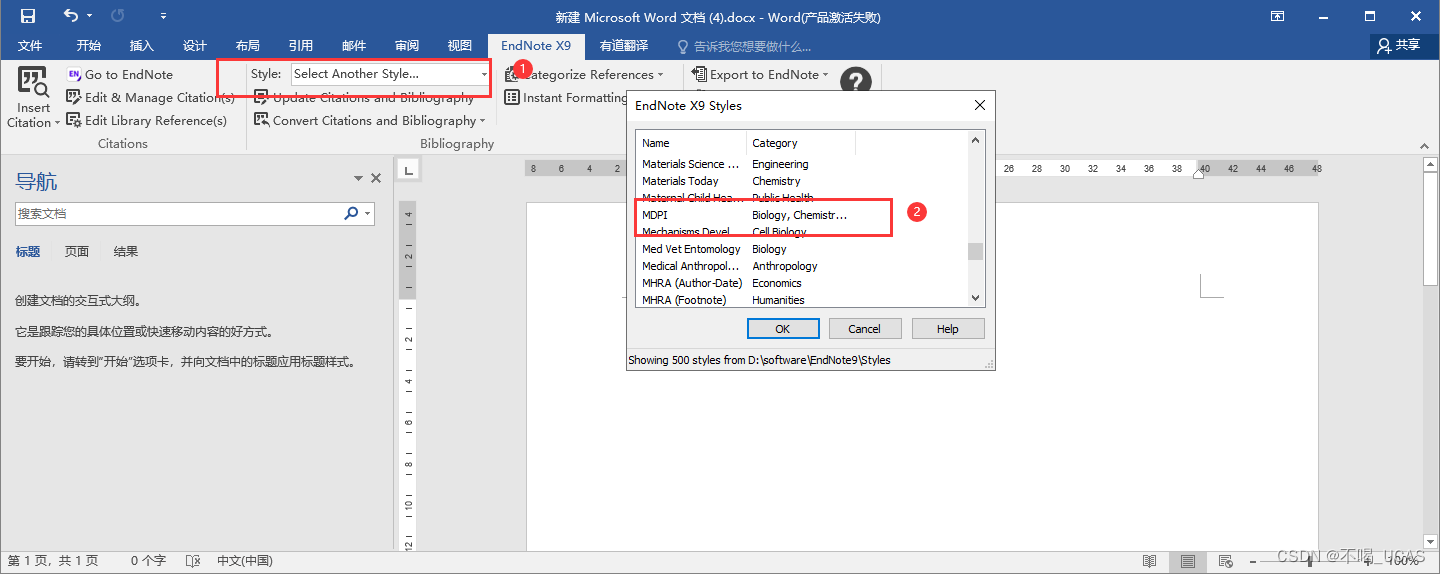The image size is (1440, 574).
Task: Click Help in EndNote X9 Styles dialog
Action: coord(947,329)
